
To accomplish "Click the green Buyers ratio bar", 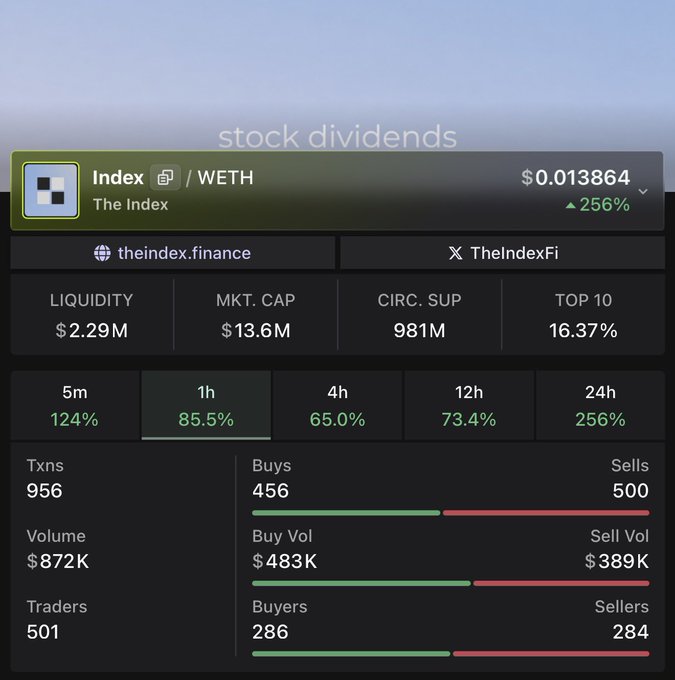I will tap(351, 654).
